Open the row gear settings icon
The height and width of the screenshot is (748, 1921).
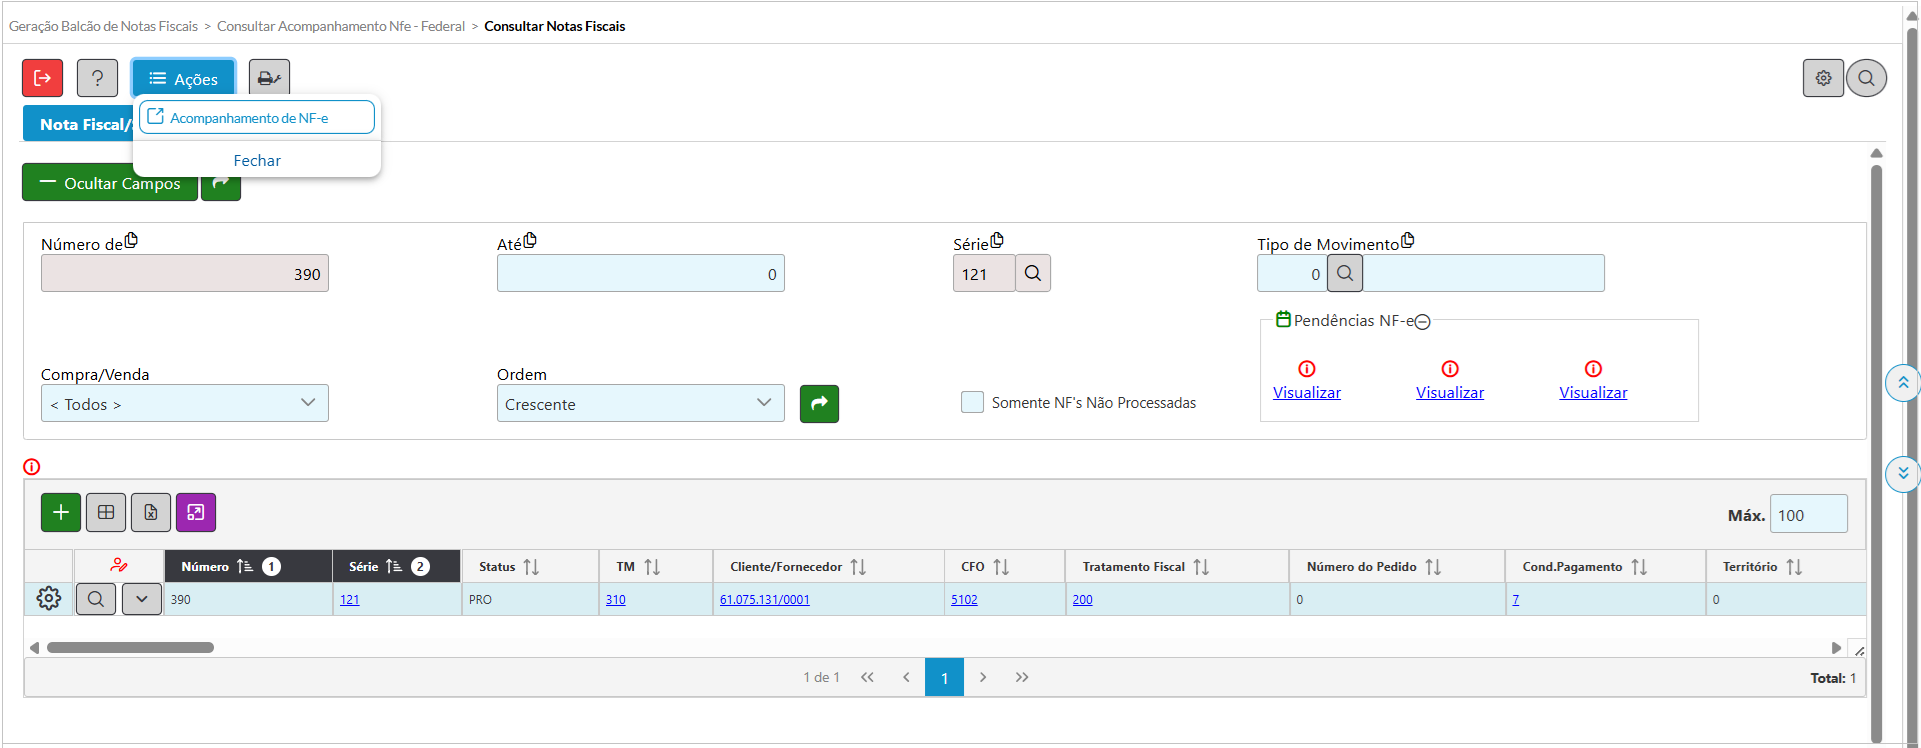tap(48, 599)
